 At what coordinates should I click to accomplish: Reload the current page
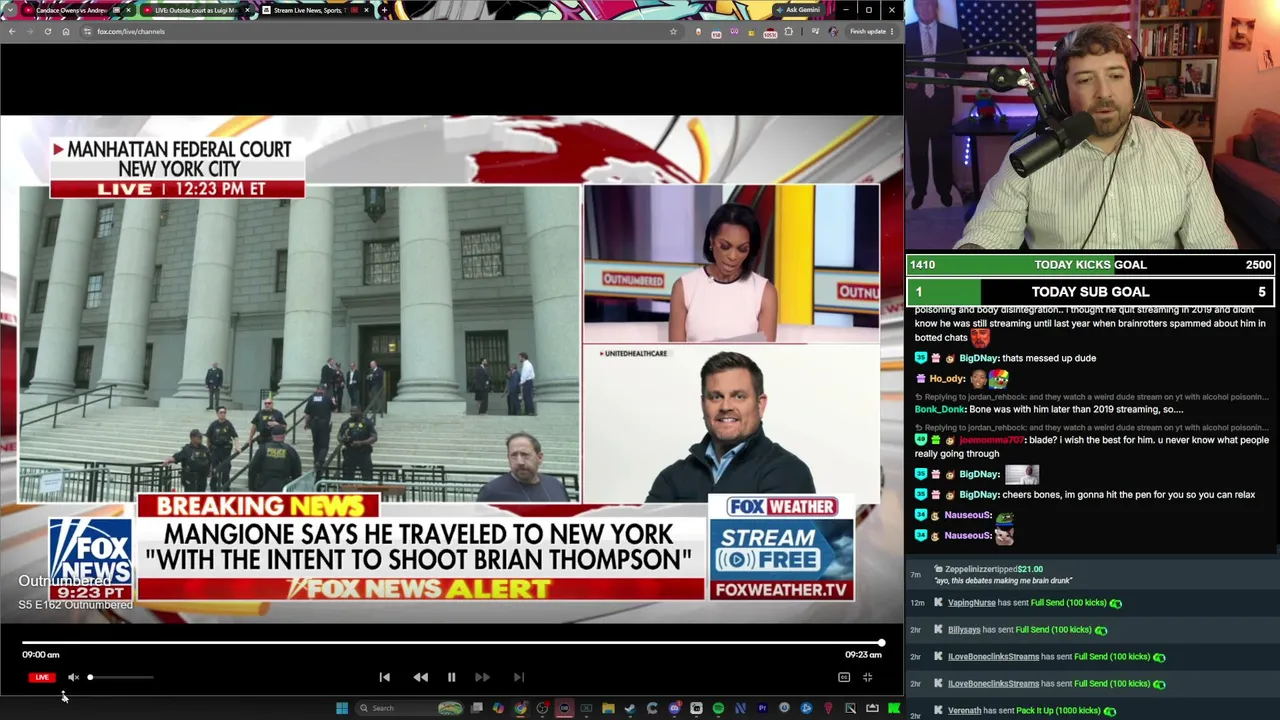[47, 31]
